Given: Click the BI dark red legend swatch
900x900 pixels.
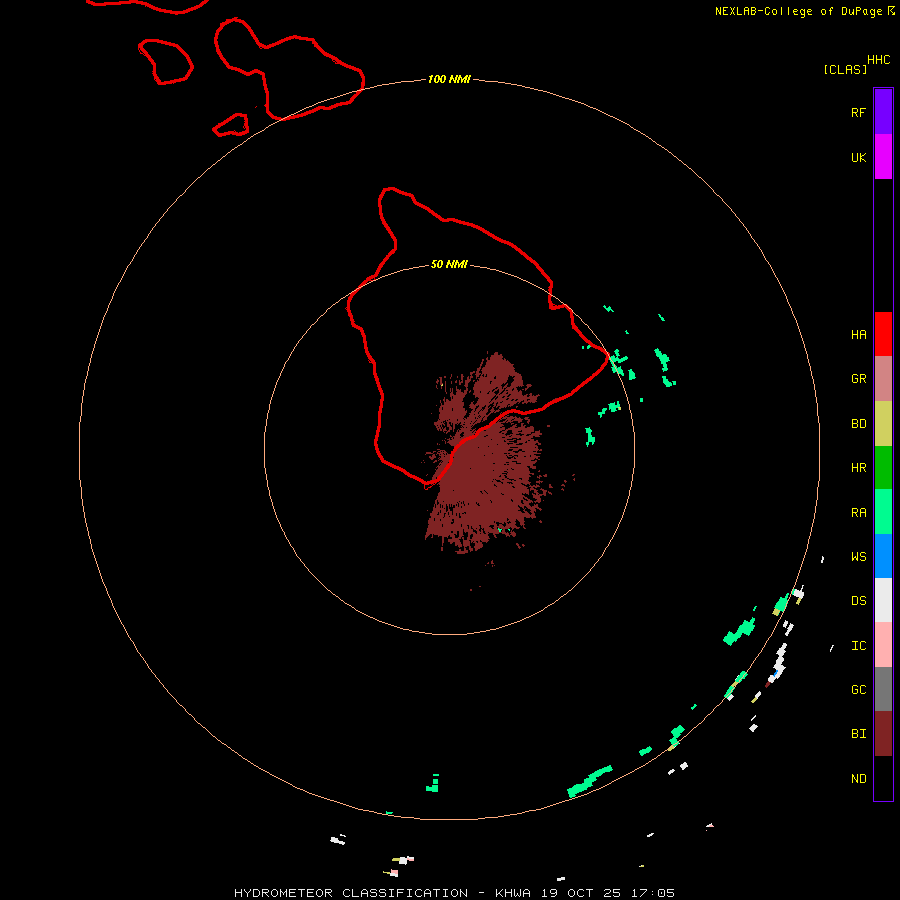Looking at the screenshot, I should [x=883, y=734].
